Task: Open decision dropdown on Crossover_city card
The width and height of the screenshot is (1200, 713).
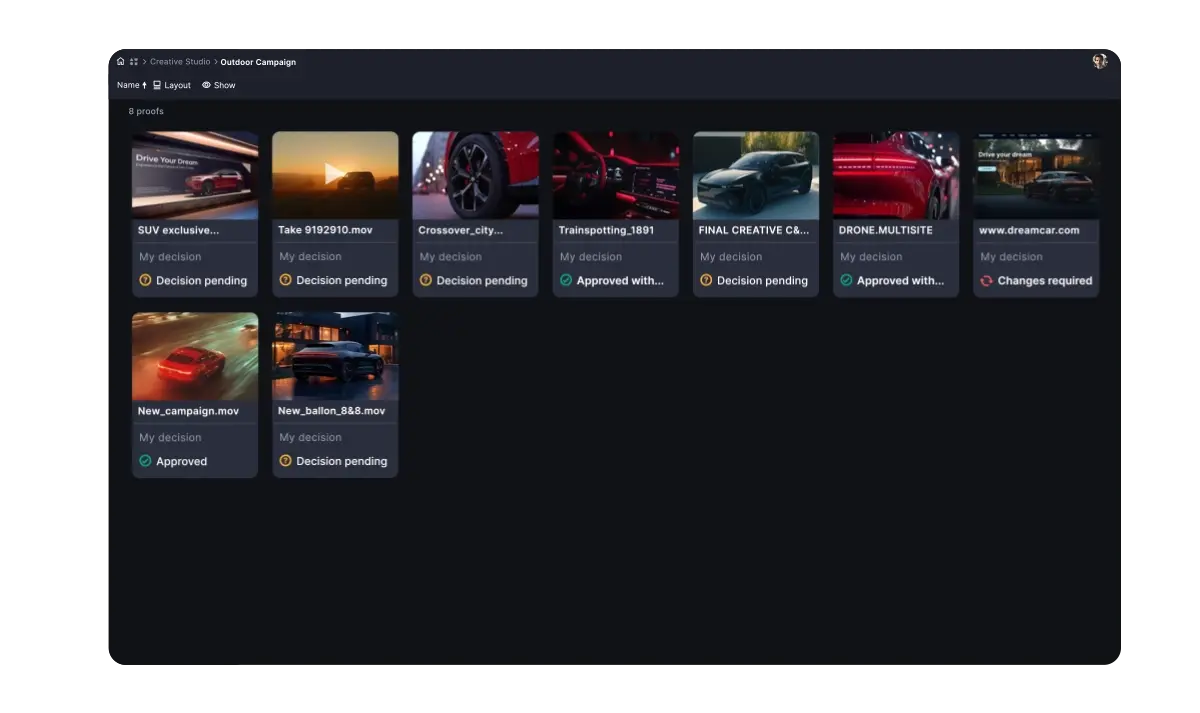Action: click(x=475, y=281)
